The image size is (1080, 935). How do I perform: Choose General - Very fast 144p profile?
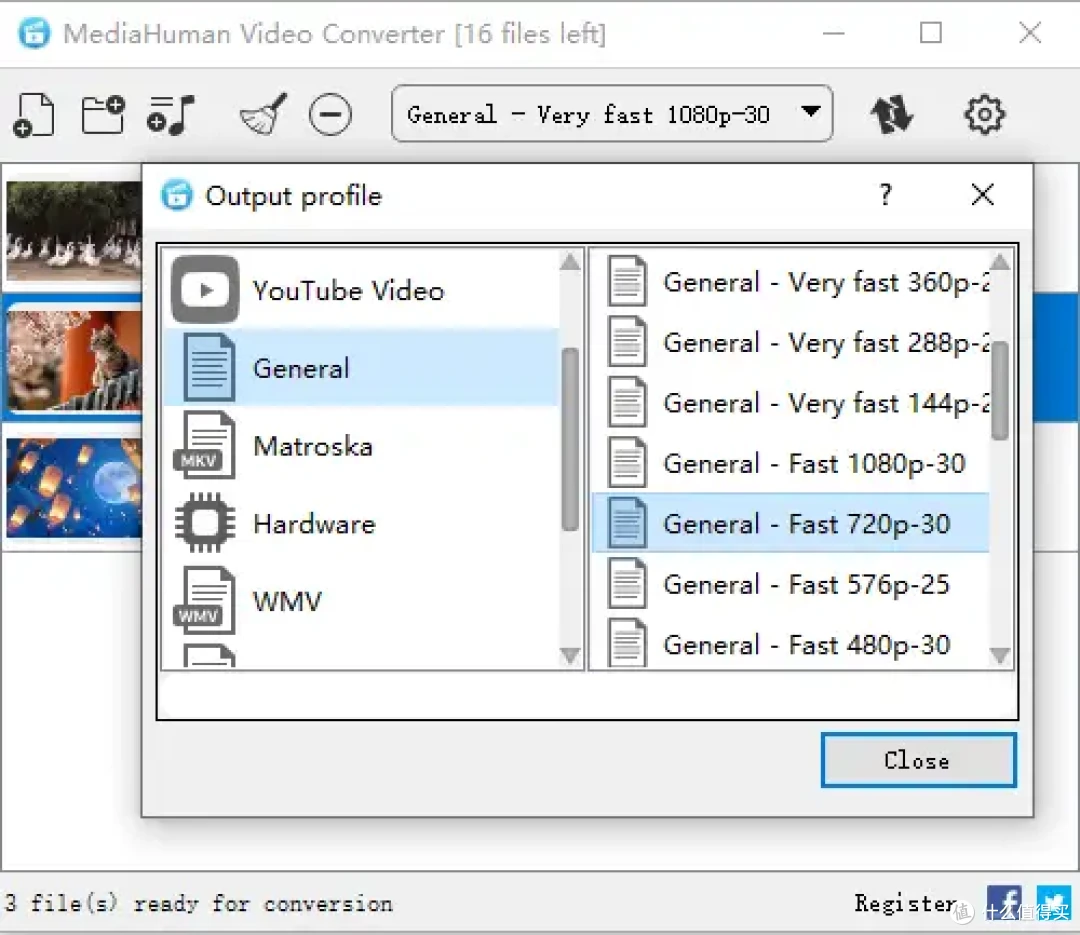click(x=791, y=403)
